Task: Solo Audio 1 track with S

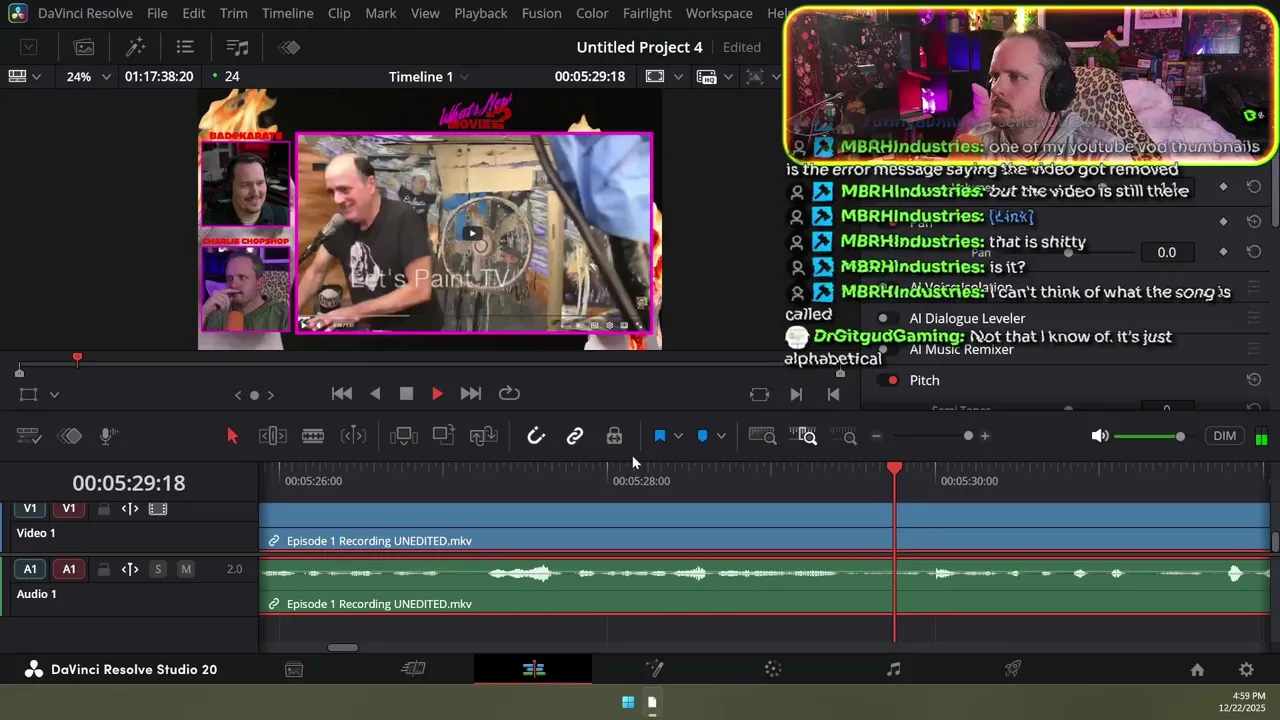Action: click(x=157, y=569)
